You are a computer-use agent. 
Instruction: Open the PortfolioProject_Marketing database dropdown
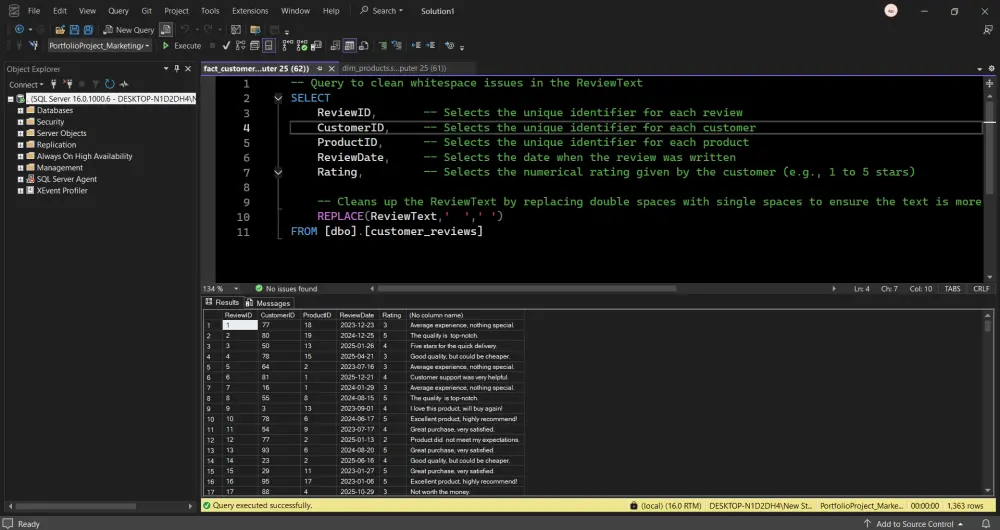(x=147, y=46)
